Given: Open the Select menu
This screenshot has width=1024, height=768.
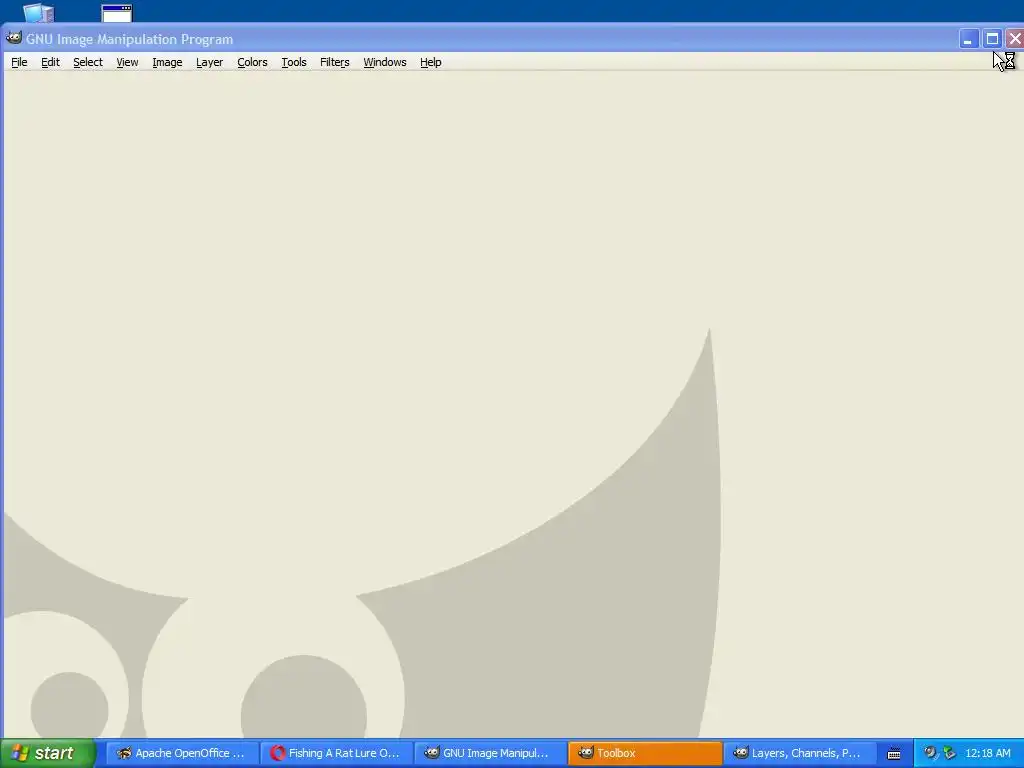Looking at the screenshot, I should [88, 62].
